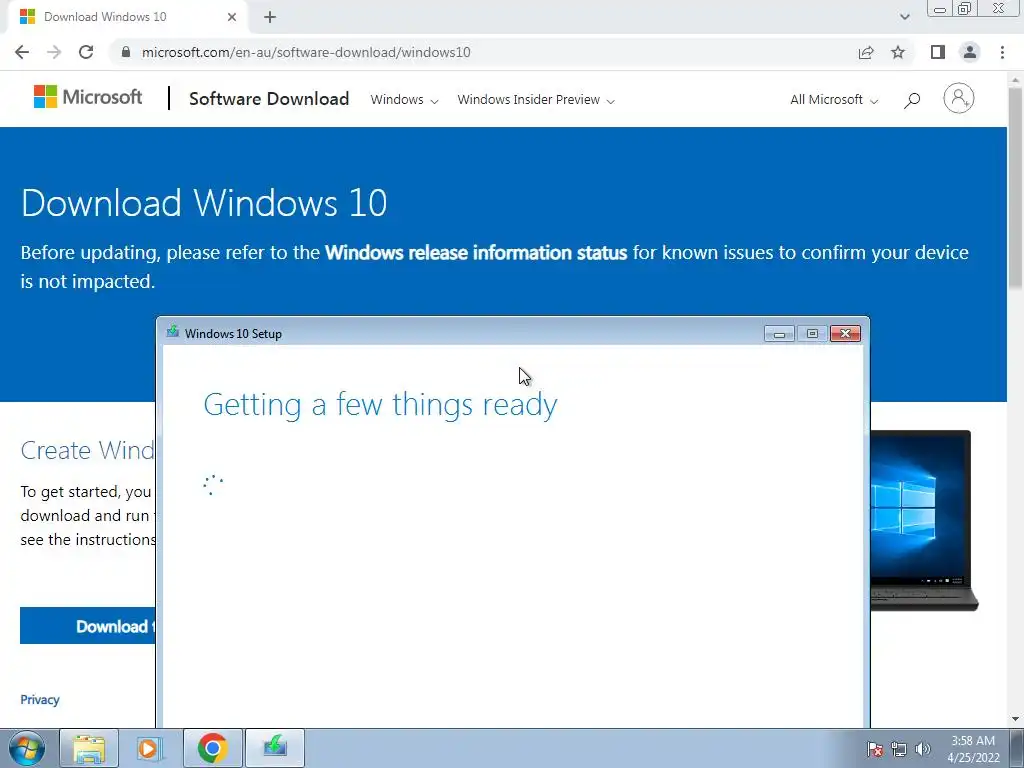Click the Microsoft logo
The height and width of the screenshot is (768, 1024).
(88, 97)
